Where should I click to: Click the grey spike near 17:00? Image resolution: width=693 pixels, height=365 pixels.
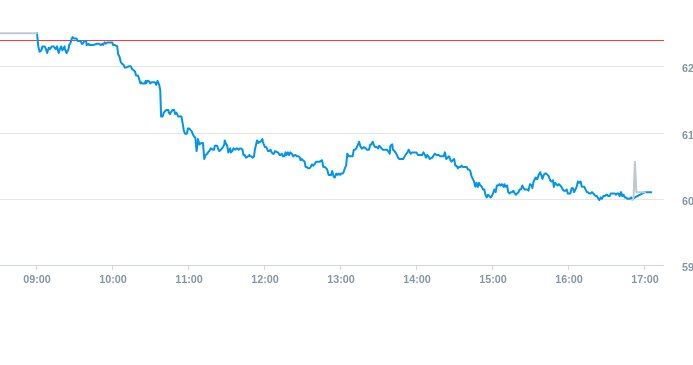635,177
